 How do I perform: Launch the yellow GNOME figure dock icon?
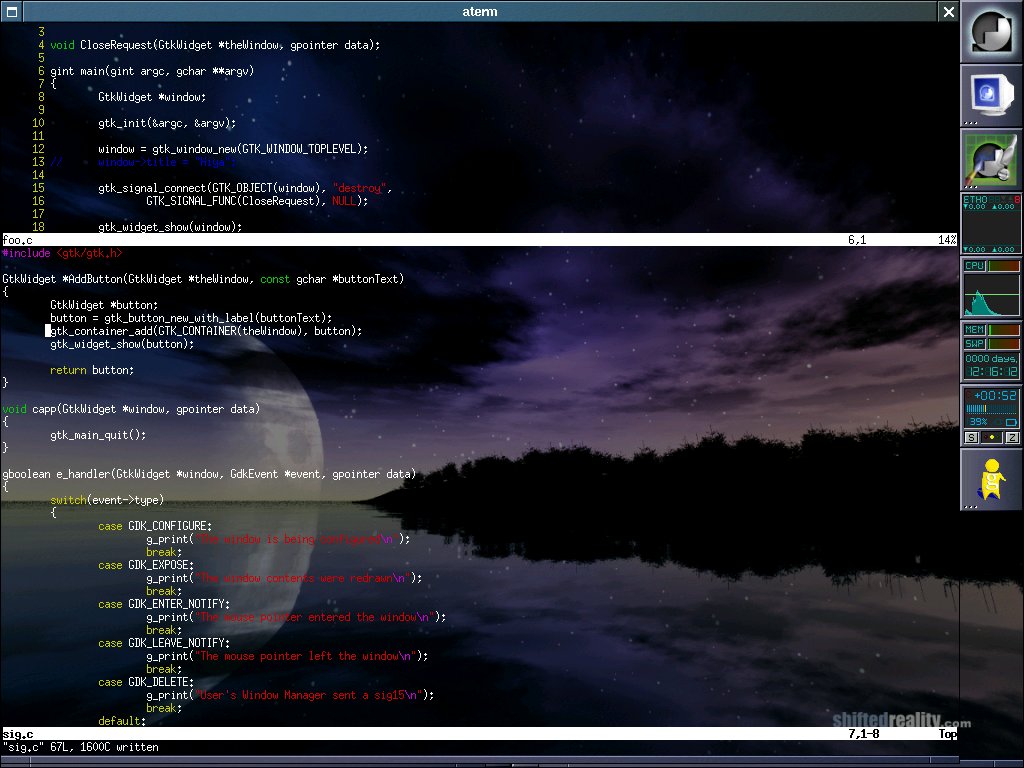pos(991,480)
